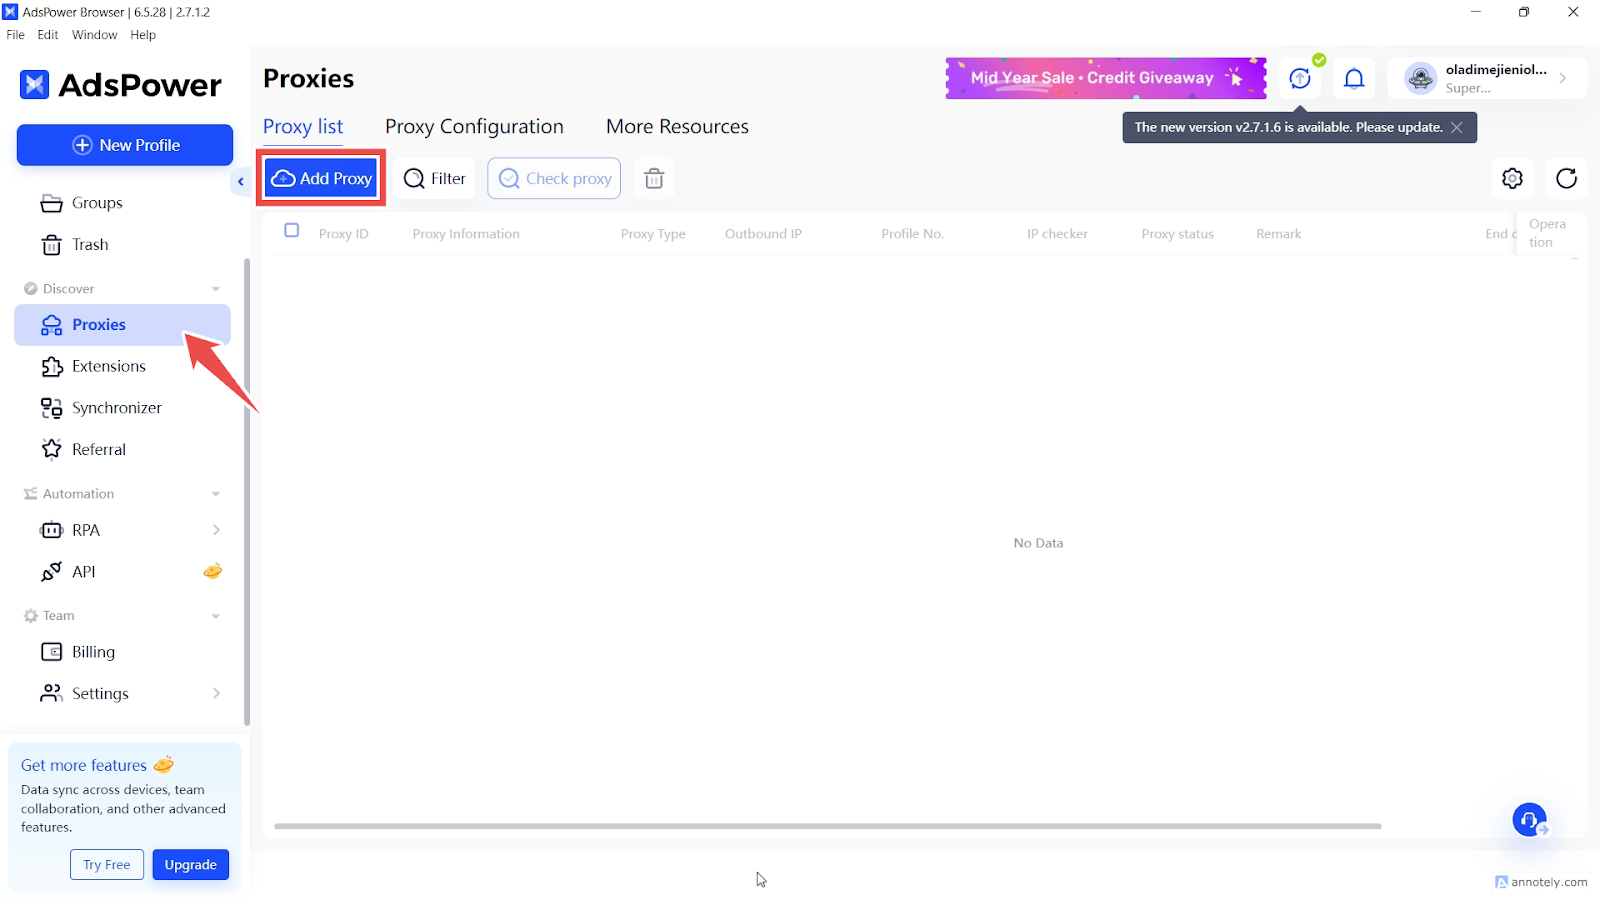This screenshot has width=1600, height=900.
Task: Expand the Settings submenu chevron
Action: pos(216,694)
